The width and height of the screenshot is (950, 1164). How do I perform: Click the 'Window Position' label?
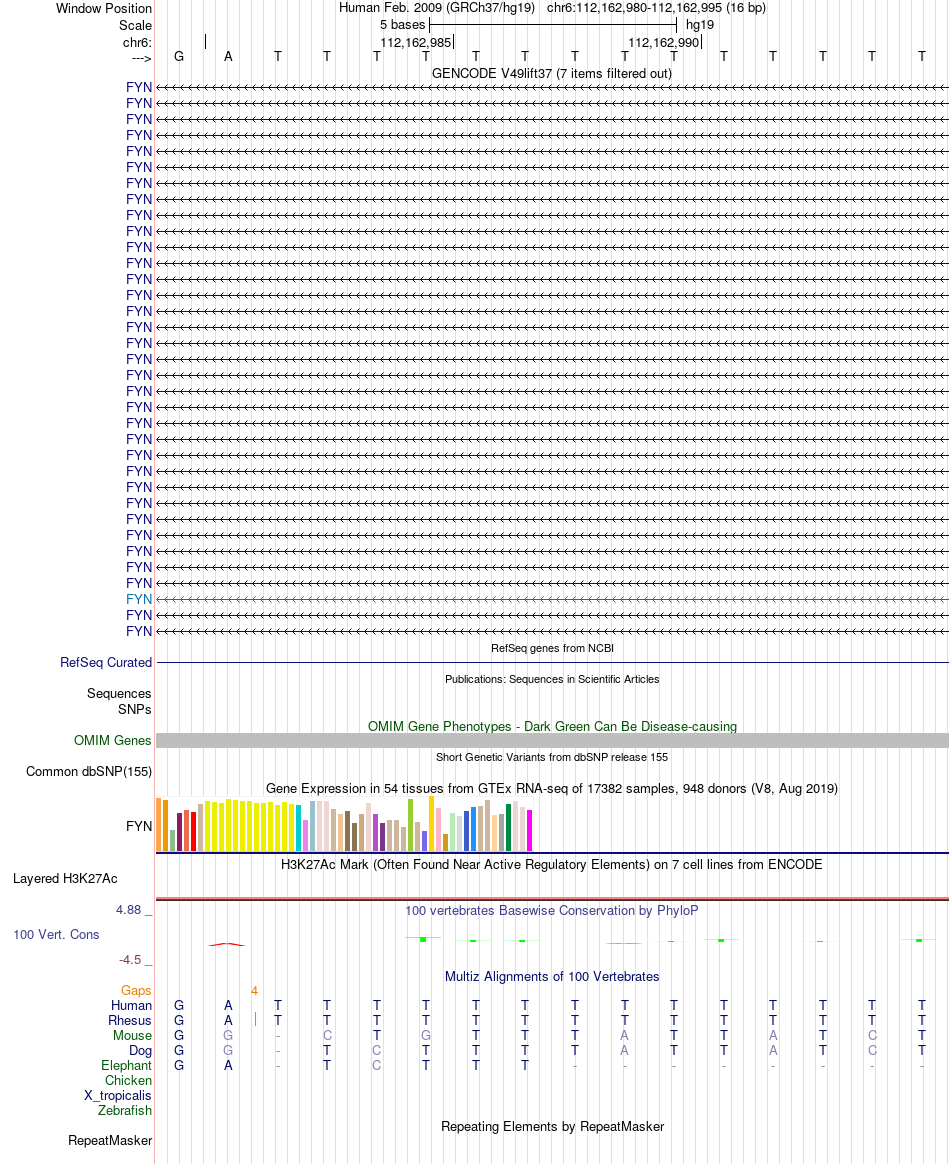coord(104,8)
